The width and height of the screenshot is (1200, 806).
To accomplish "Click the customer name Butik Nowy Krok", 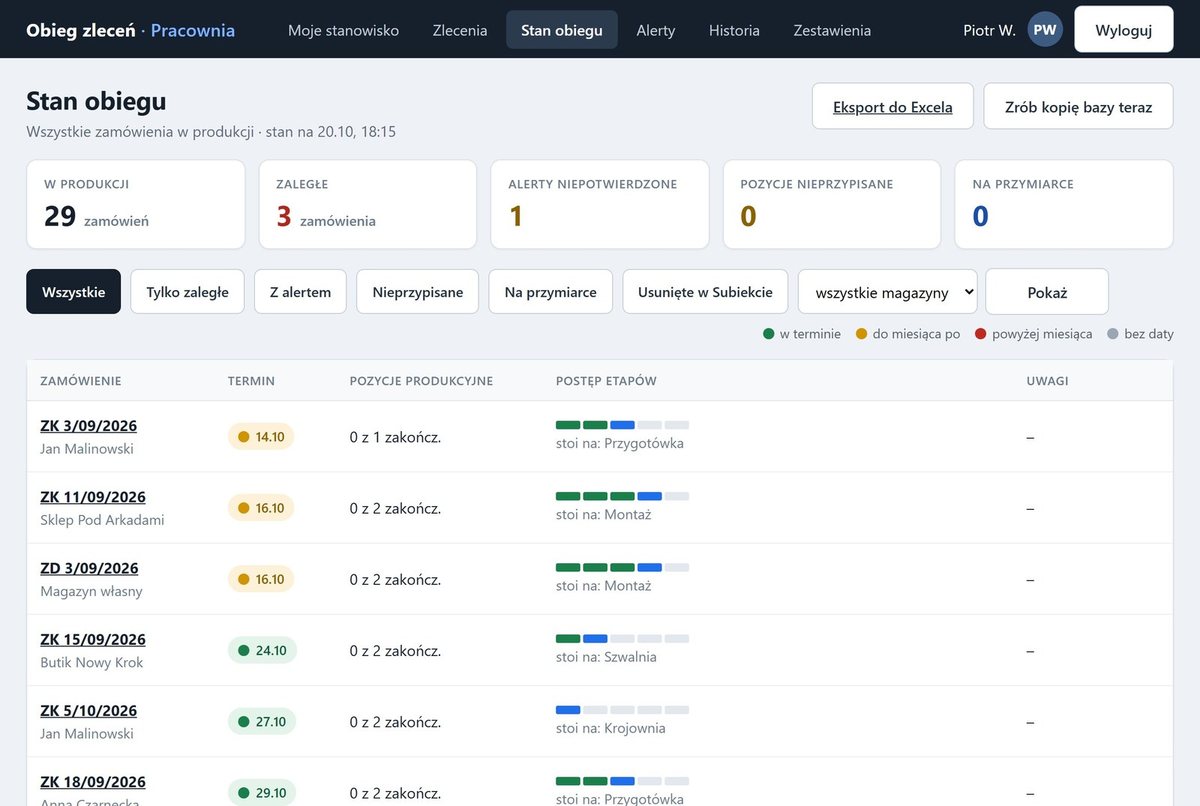I will tap(92, 662).
